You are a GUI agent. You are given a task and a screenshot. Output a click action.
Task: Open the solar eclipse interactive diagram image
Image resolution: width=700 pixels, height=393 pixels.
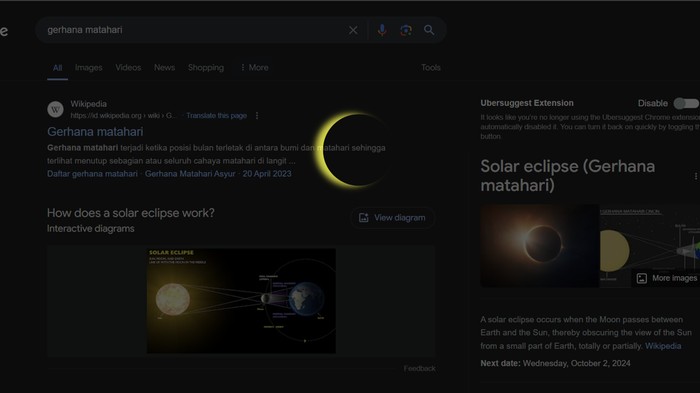pyautogui.click(x=241, y=301)
